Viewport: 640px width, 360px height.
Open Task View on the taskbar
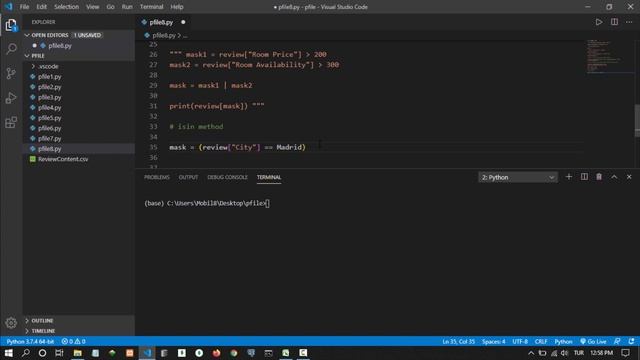pos(60,353)
